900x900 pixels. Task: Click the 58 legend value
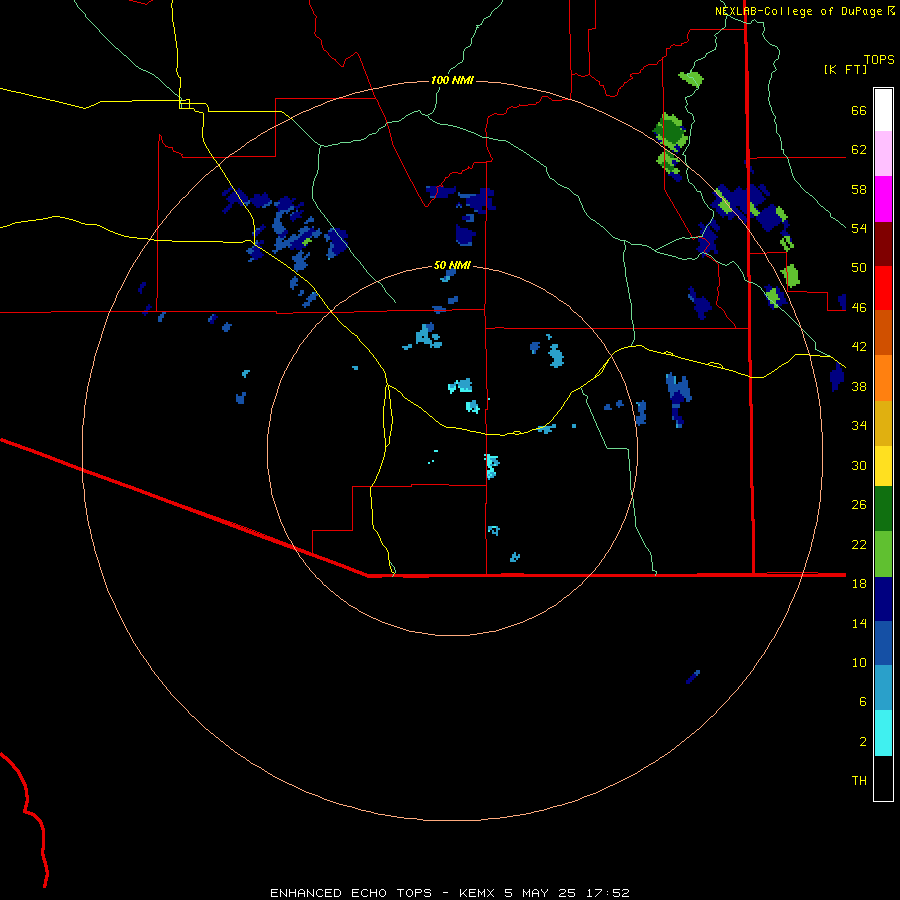(x=859, y=189)
